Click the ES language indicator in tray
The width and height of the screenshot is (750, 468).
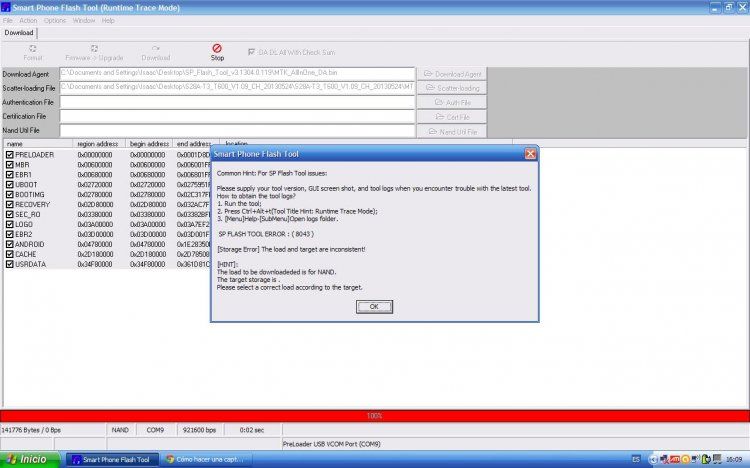pyautogui.click(x=636, y=459)
